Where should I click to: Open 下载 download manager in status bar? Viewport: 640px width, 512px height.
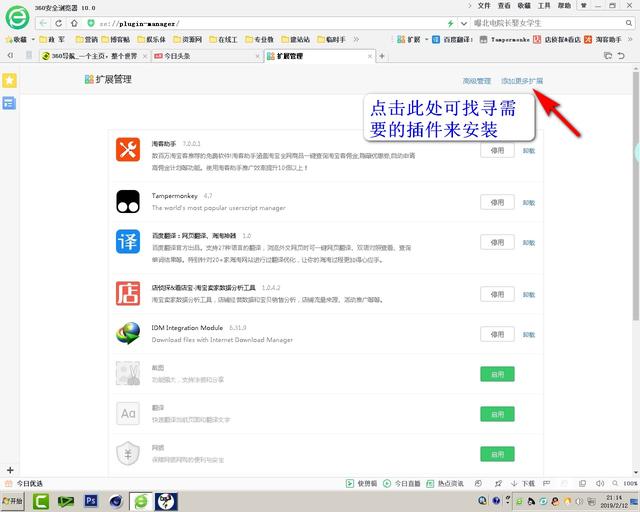click(523, 483)
